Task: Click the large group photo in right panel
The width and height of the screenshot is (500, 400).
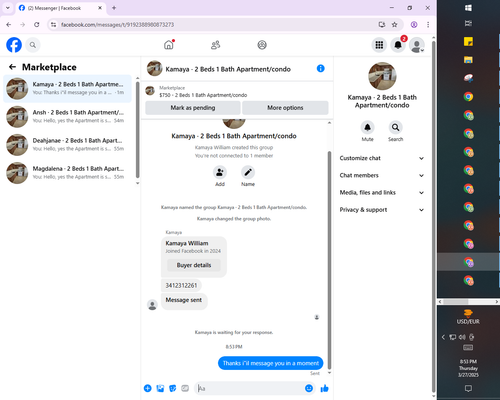Action: click(382, 76)
